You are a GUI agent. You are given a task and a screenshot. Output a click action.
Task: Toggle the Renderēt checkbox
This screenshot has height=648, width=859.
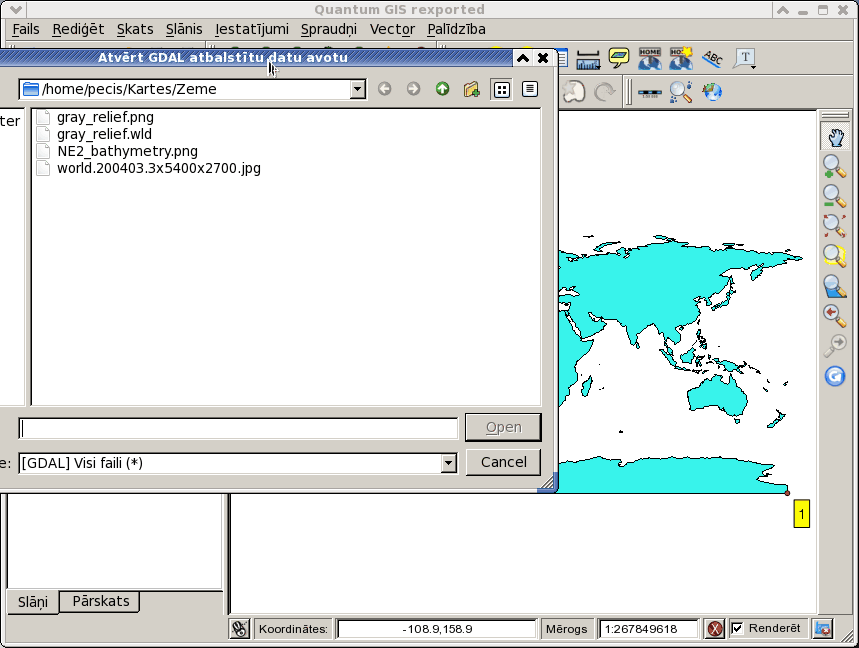pos(737,628)
